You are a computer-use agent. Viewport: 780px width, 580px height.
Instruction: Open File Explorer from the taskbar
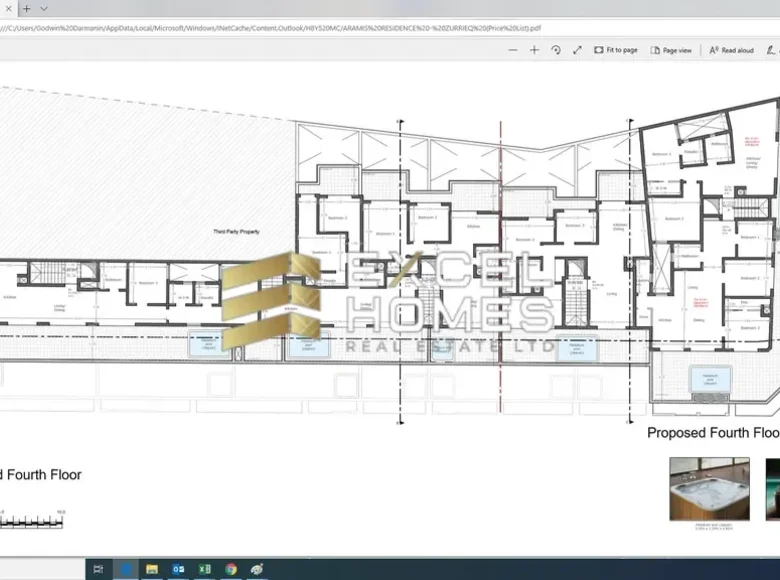[152, 569]
